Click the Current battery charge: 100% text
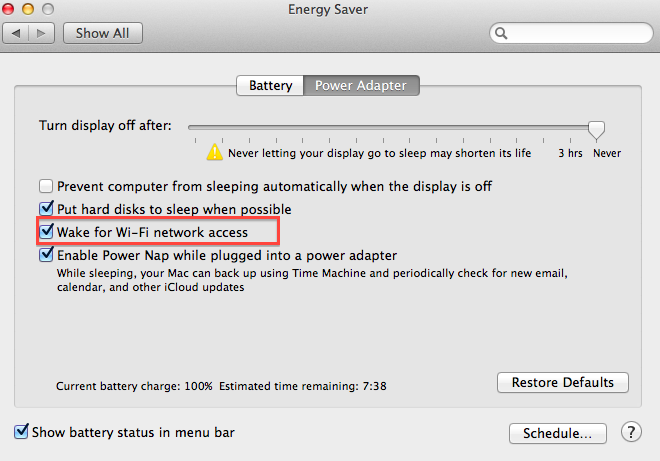660x461 pixels. tap(134, 386)
